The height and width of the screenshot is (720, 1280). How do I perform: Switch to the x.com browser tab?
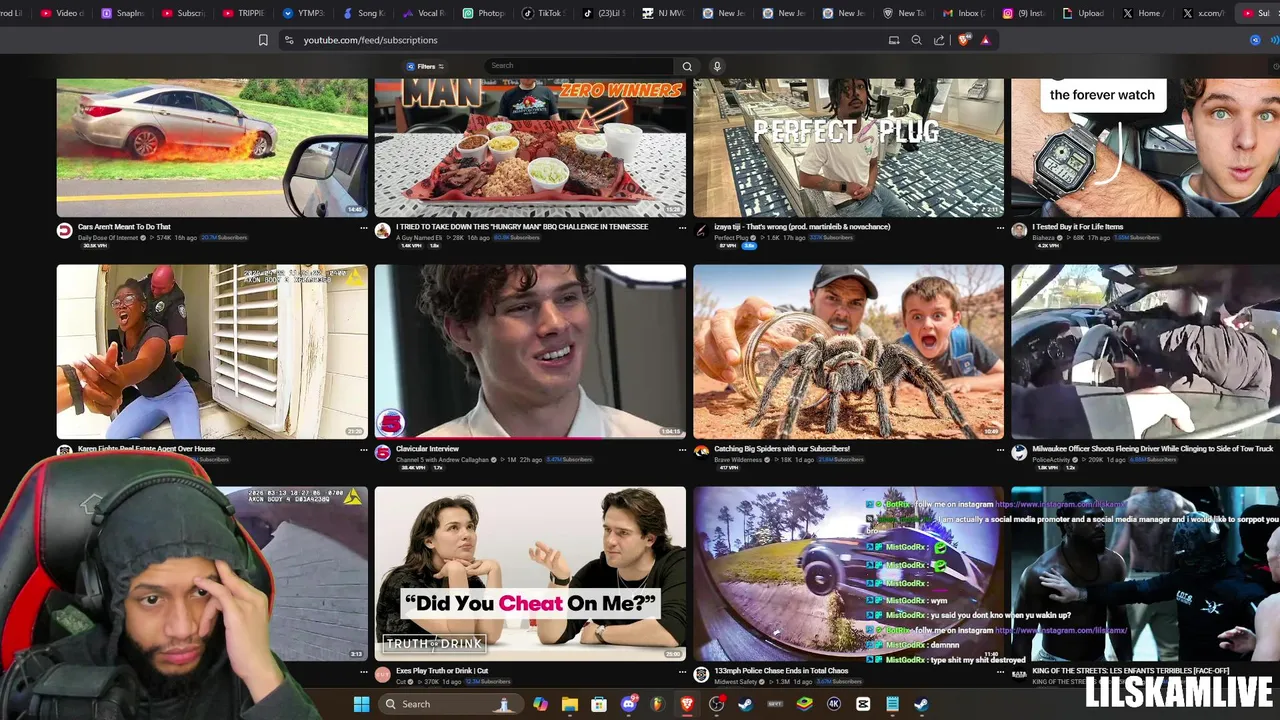tap(1203, 13)
